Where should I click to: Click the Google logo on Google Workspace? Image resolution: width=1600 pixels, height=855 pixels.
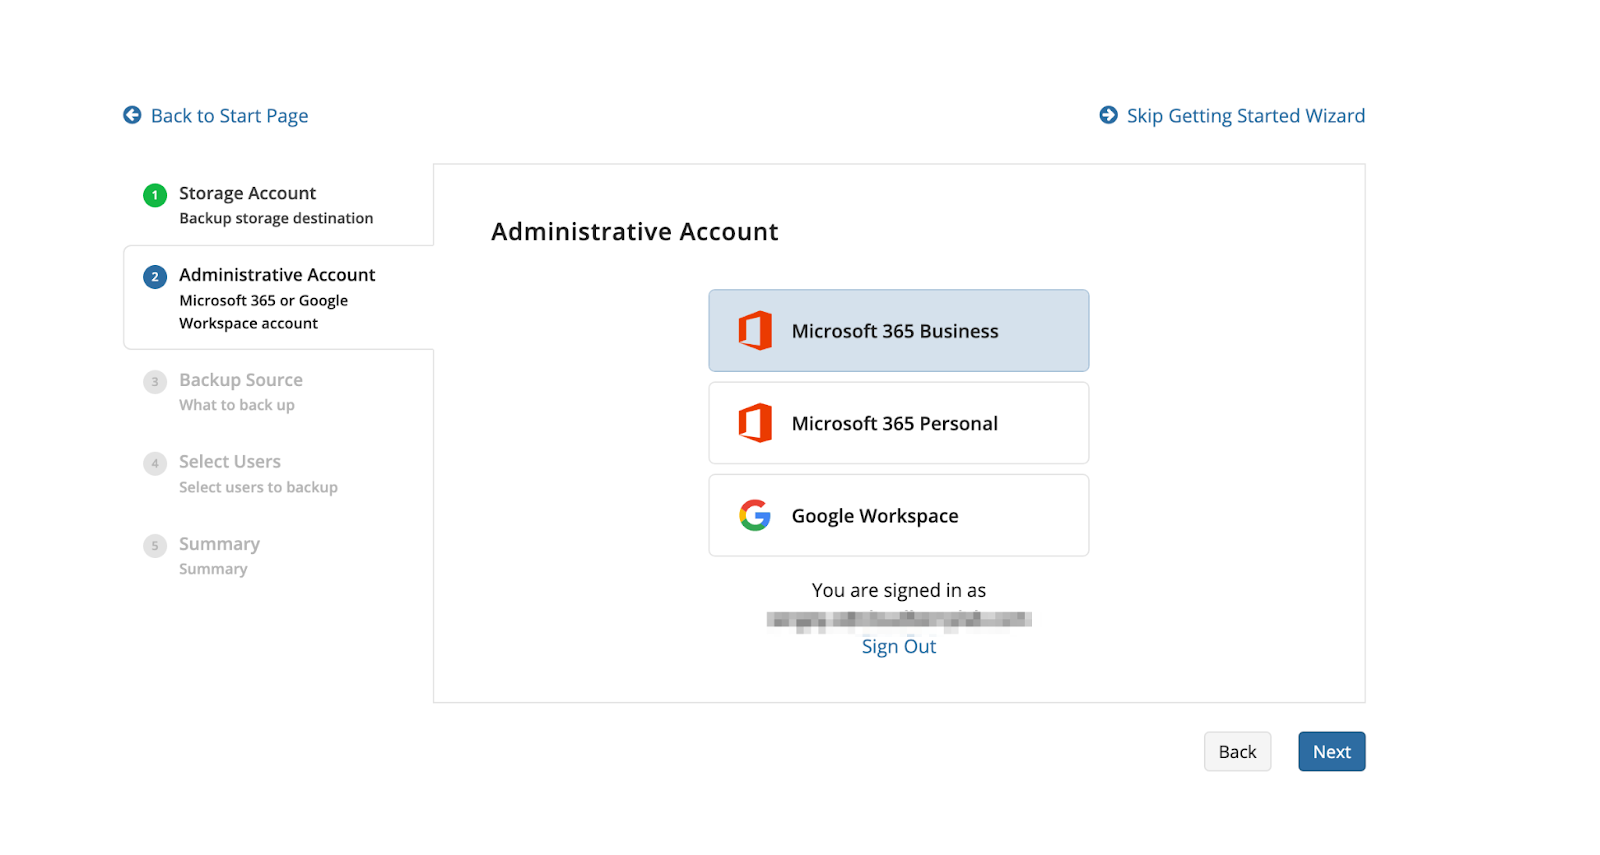(755, 515)
